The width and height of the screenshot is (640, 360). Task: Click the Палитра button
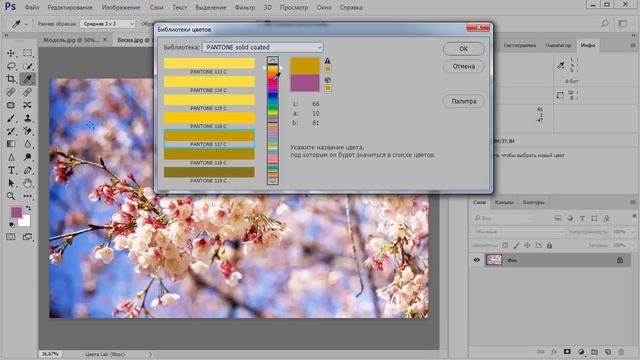464,101
